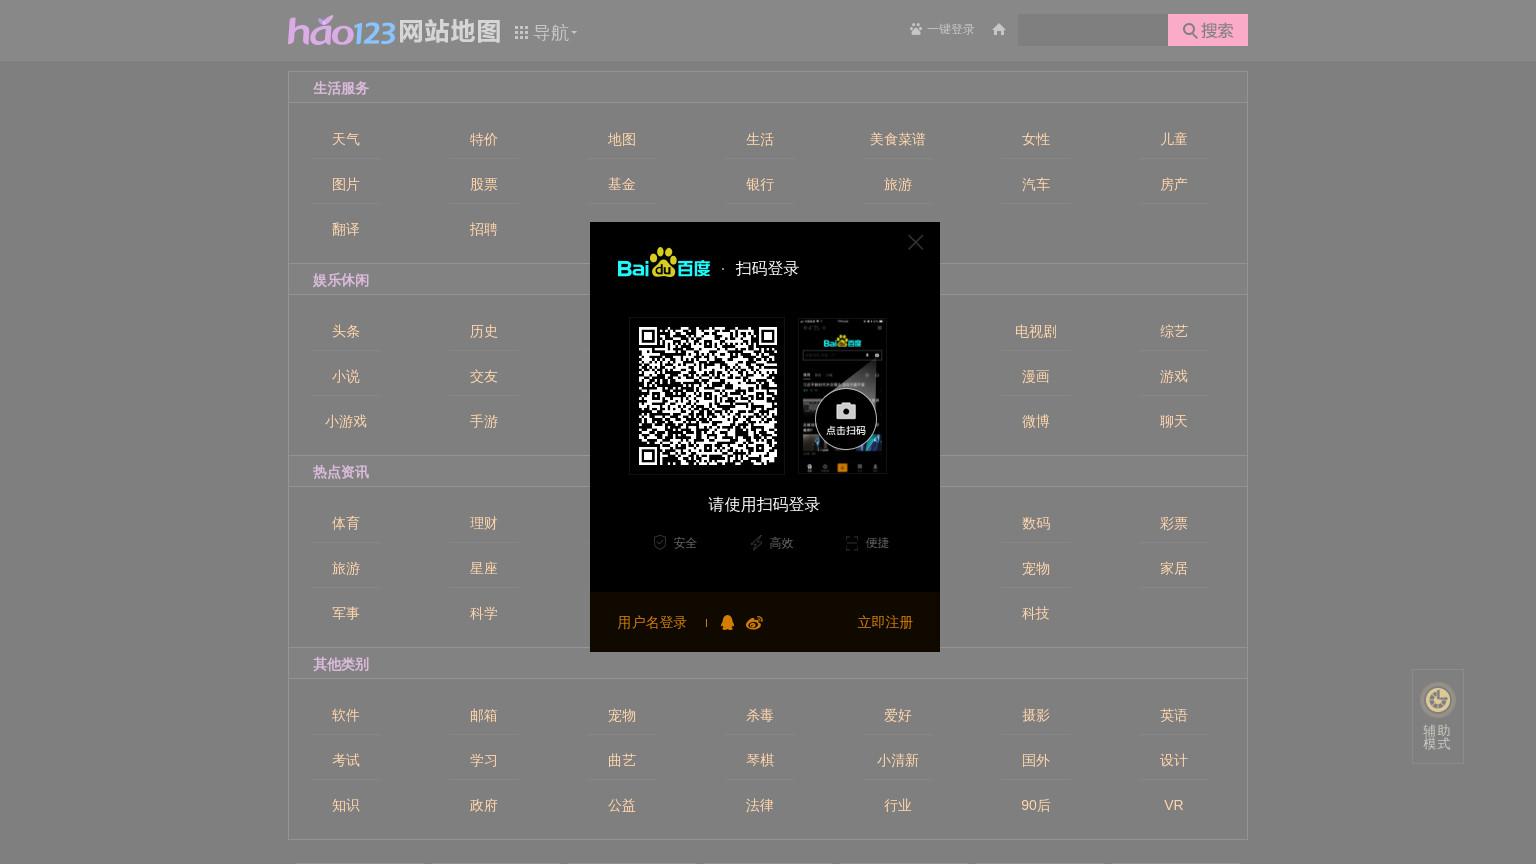Open the 小说 novels link
This screenshot has height=864, width=1536.
point(346,377)
